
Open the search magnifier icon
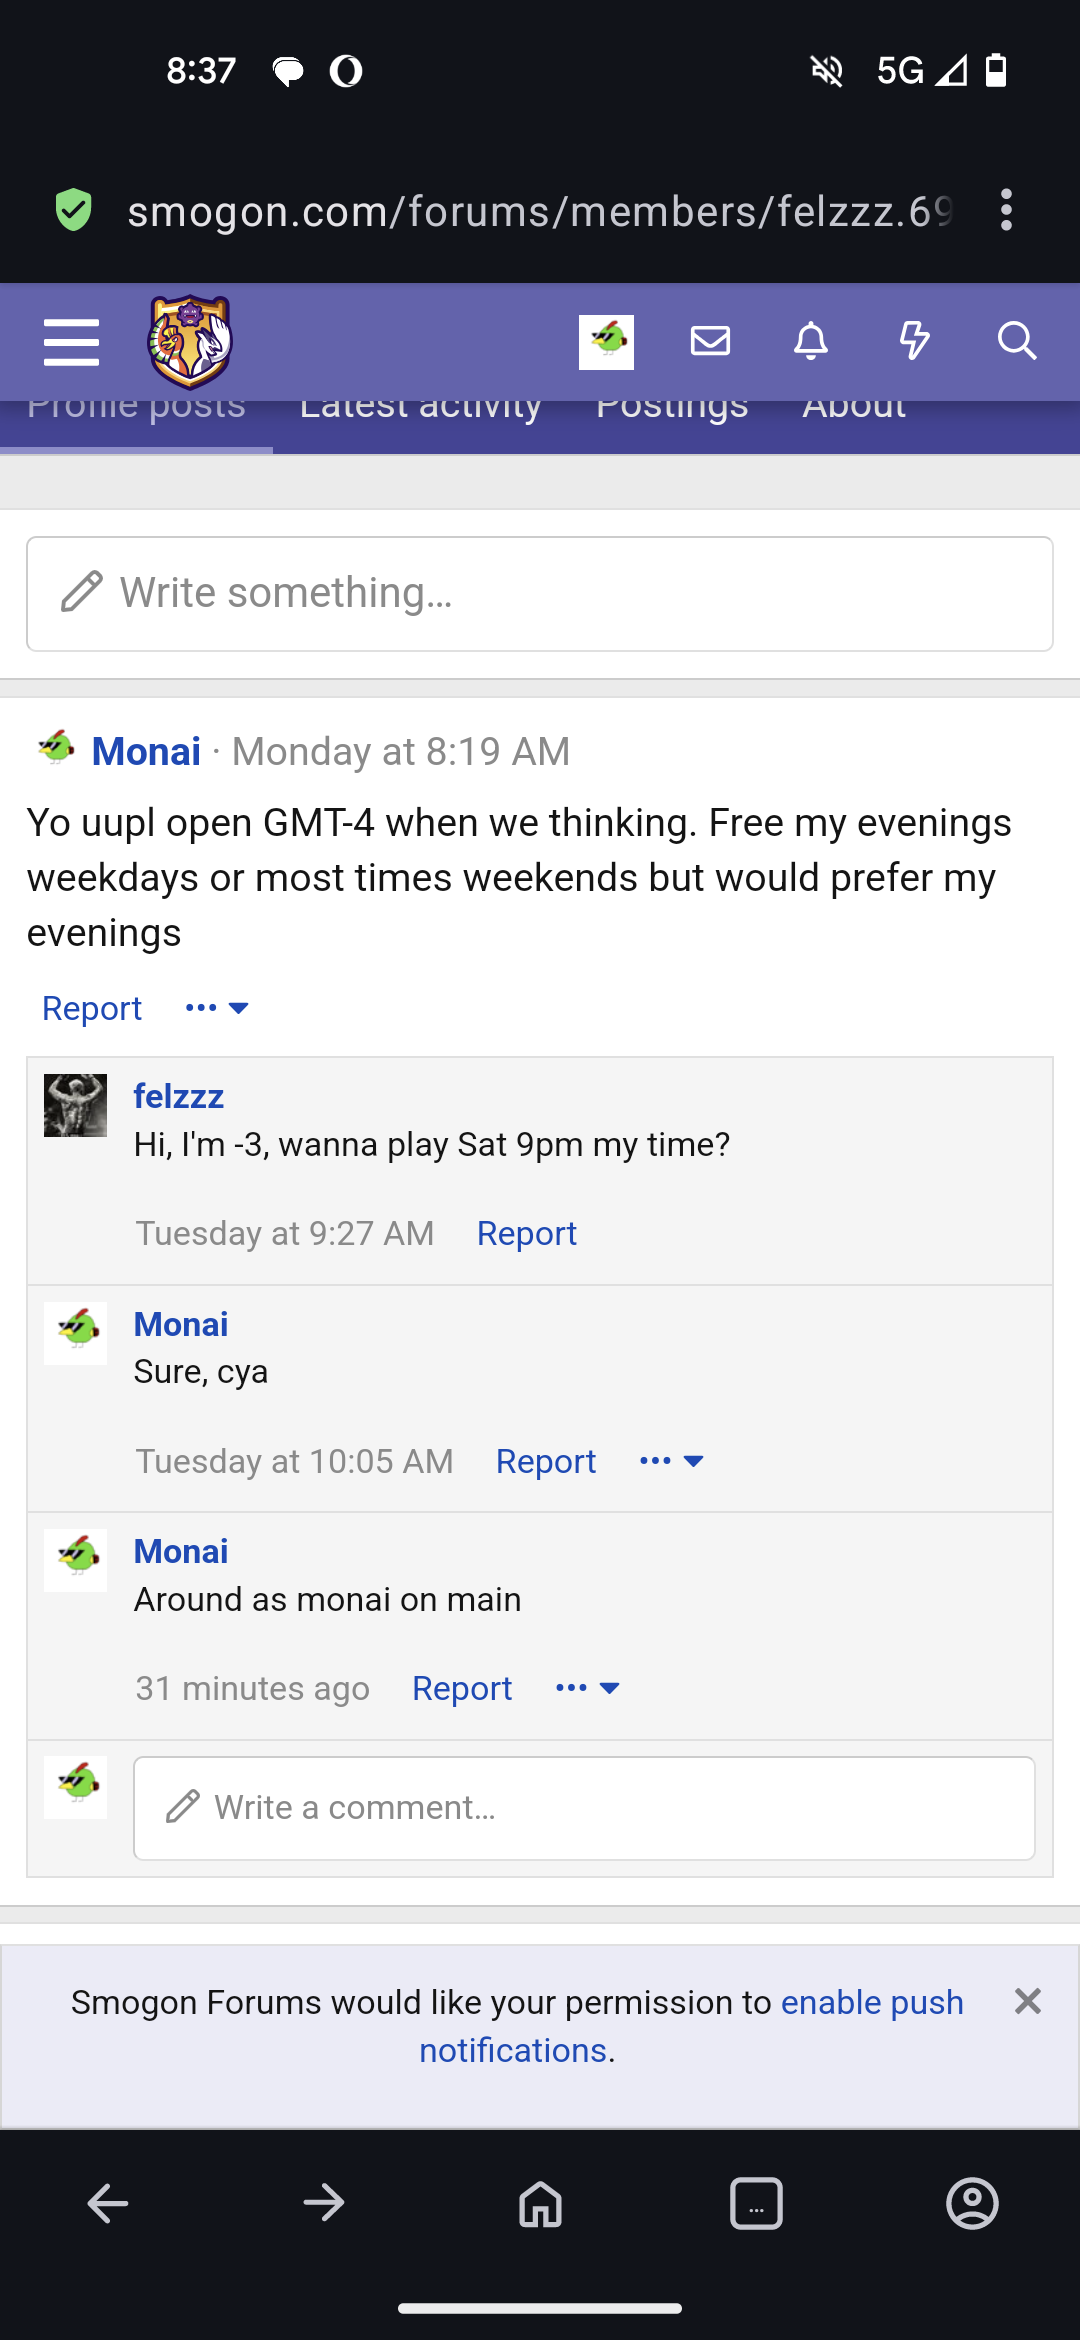(x=1017, y=341)
